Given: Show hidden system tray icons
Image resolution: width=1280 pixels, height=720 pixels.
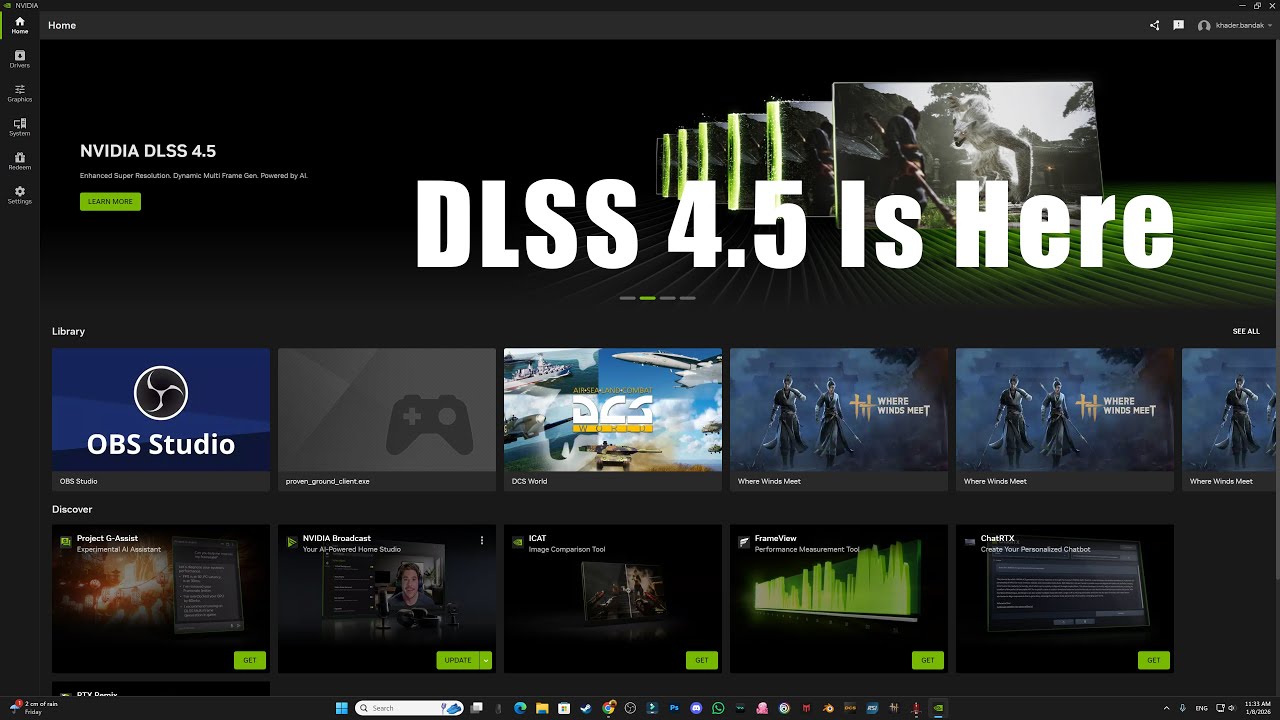Looking at the screenshot, I should pyautogui.click(x=1167, y=708).
